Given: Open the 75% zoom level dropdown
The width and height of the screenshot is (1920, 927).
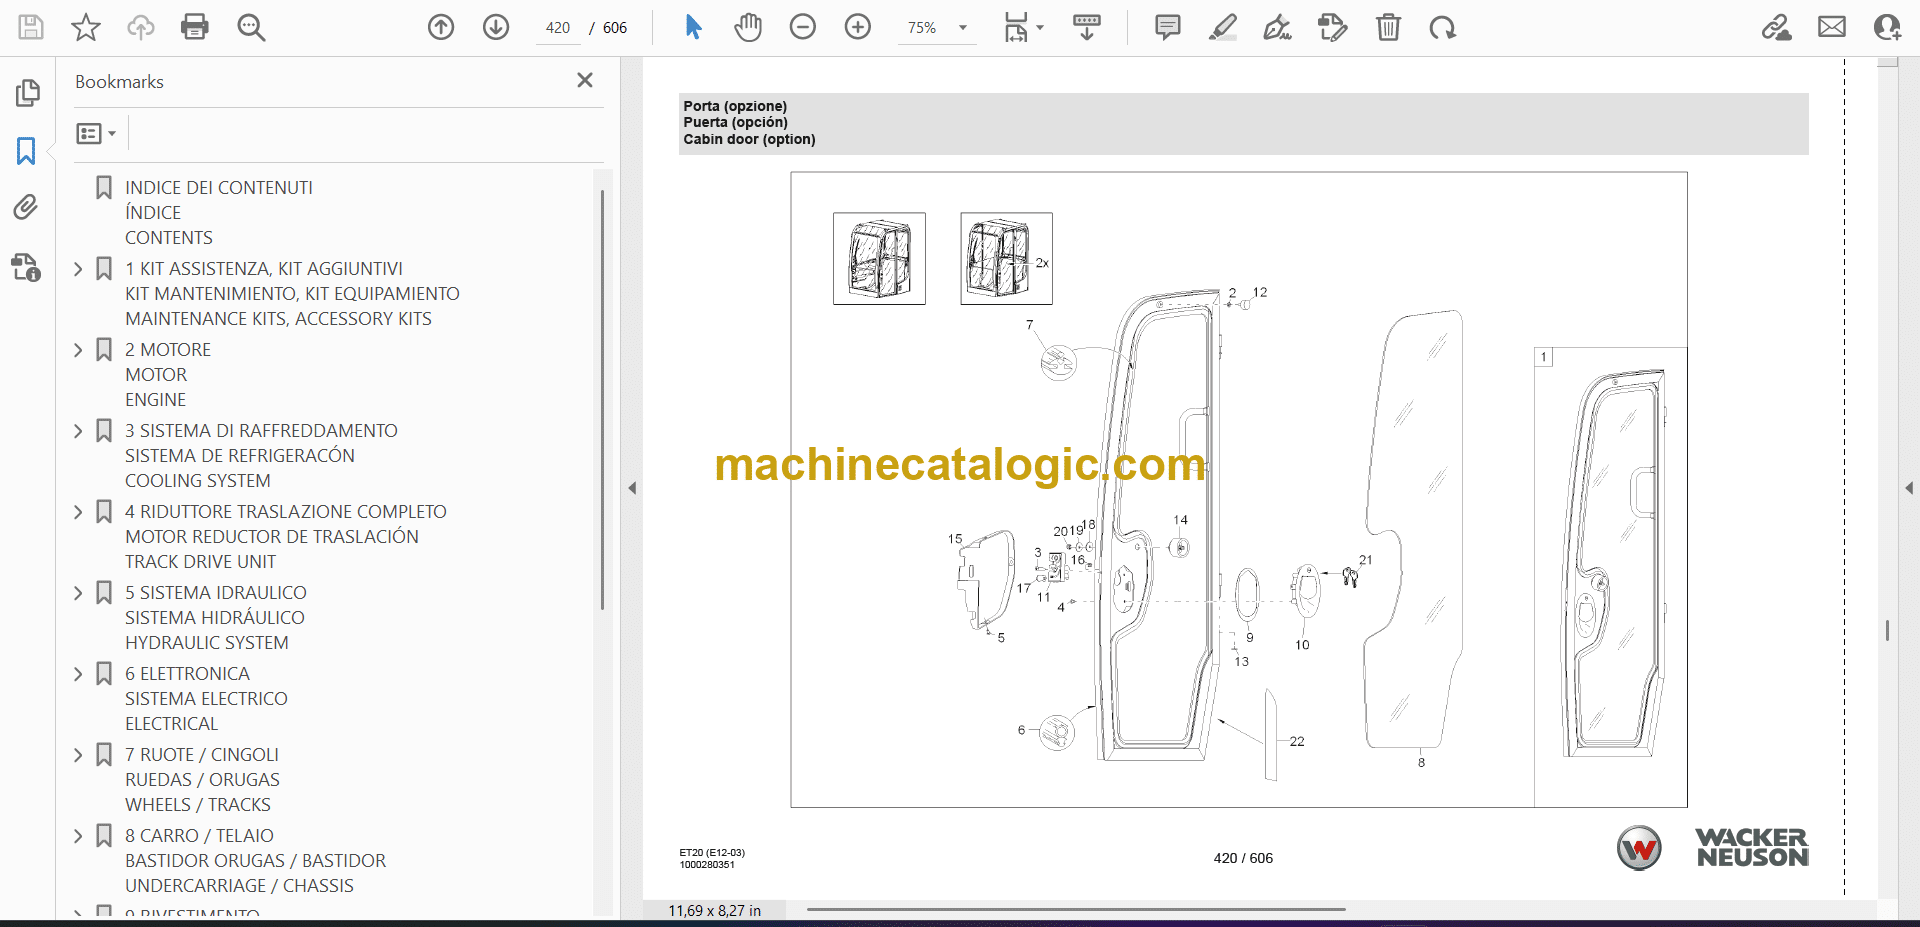Looking at the screenshot, I should click(x=963, y=28).
